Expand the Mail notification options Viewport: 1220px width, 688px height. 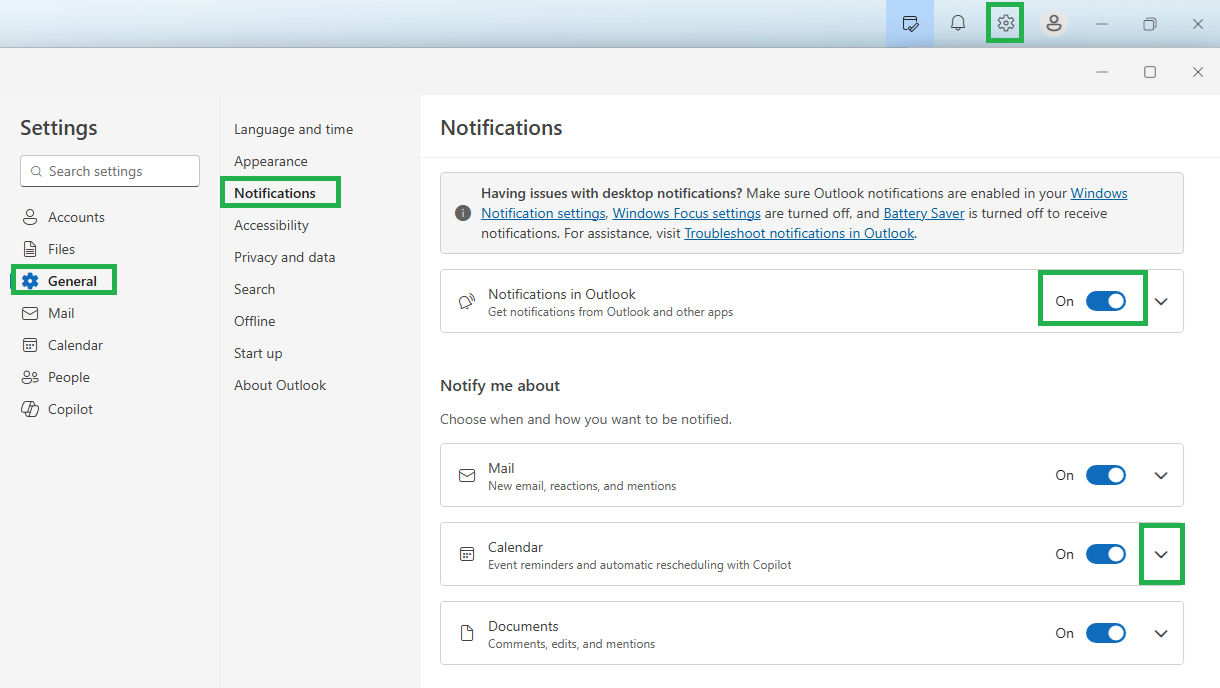point(1161,476)
